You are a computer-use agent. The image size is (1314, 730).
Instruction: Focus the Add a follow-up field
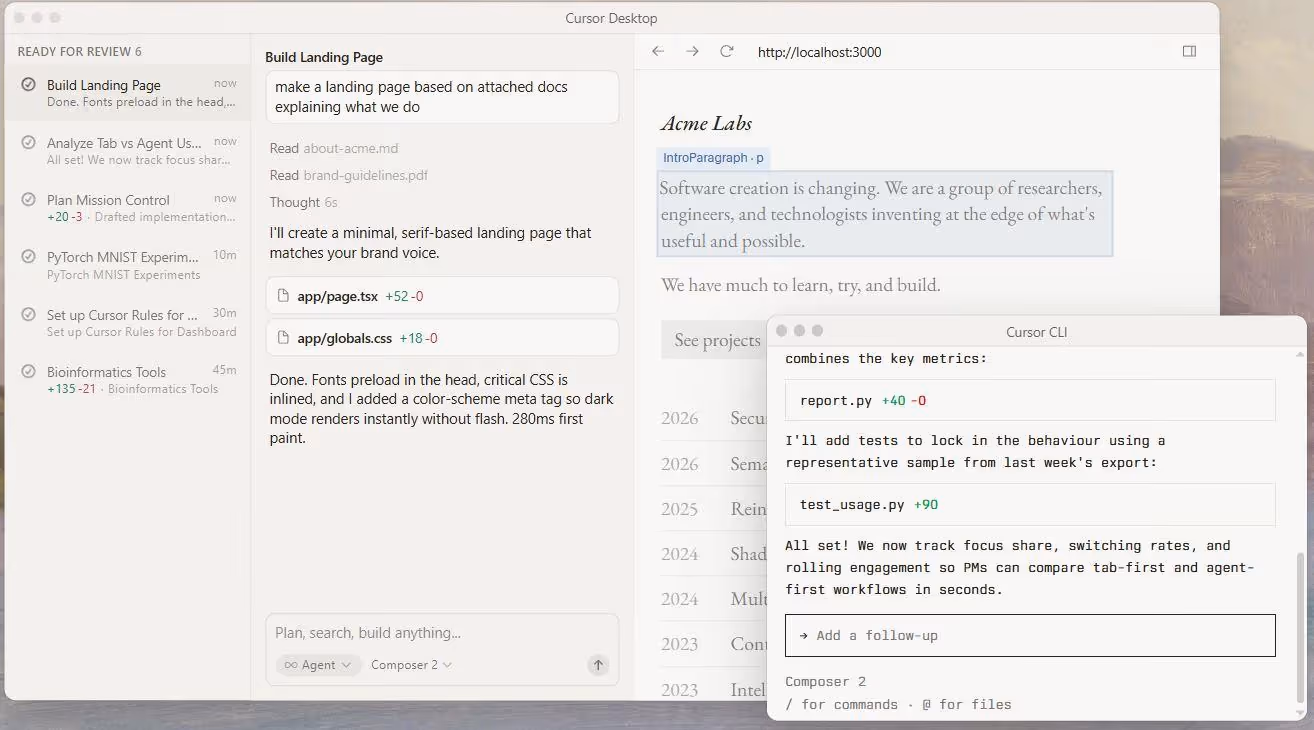pyautogui.click(x=1030, y=635)
